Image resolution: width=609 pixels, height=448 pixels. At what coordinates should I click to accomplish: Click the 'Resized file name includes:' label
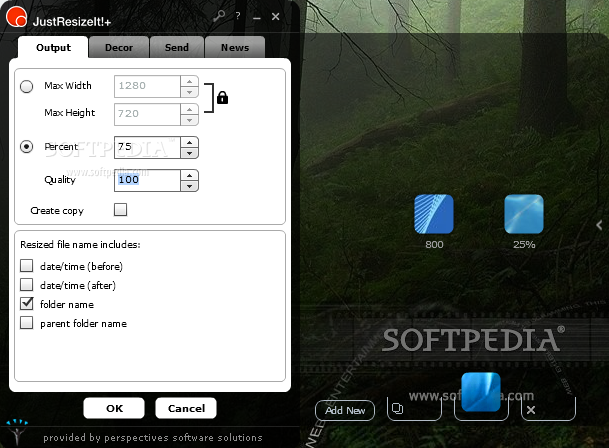(x=80, y=244)
